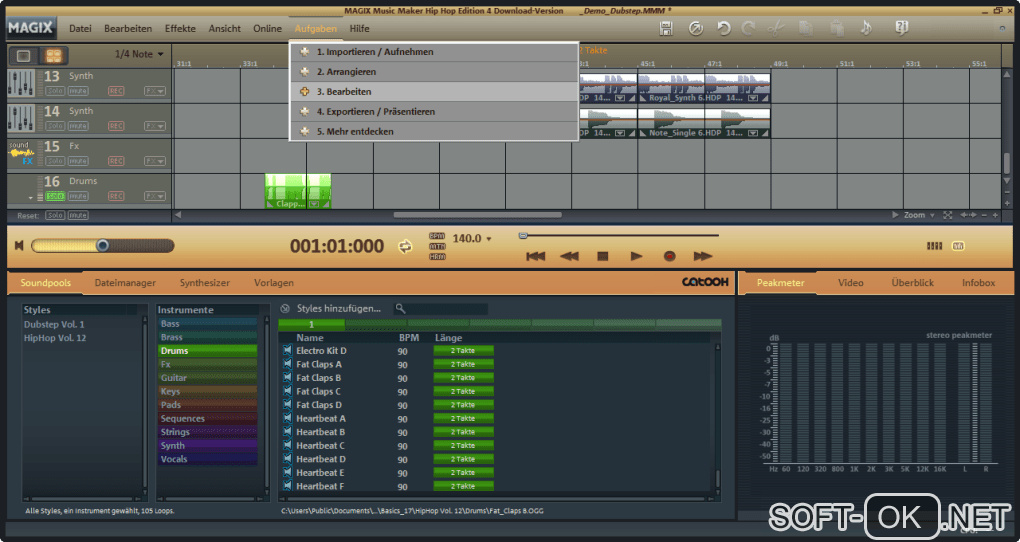Click Styles hinzufügen...
Viewport: 1020px width, 542px height.
coord(338,308)
